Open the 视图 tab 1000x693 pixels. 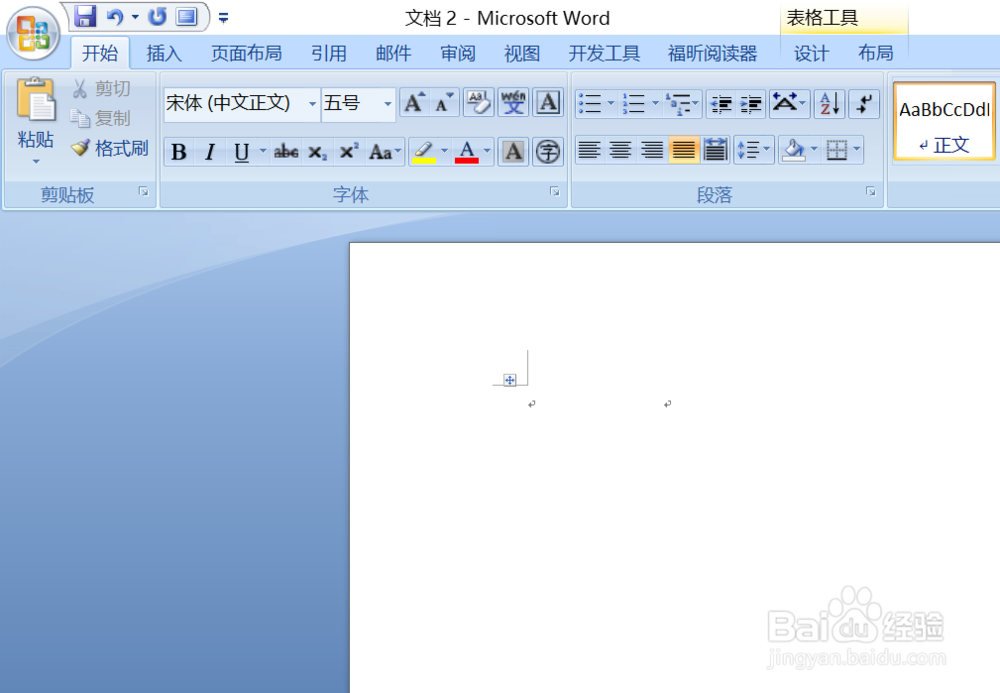tap(522, 53)
